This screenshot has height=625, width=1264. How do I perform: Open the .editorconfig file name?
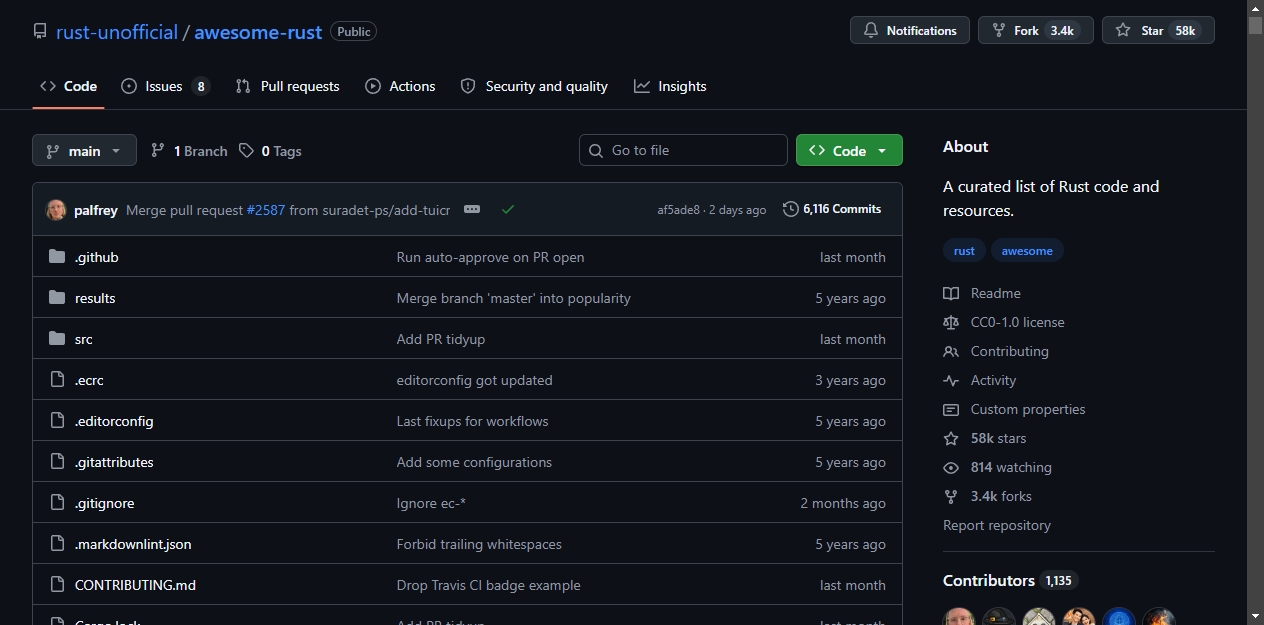(x=114, y=421)
